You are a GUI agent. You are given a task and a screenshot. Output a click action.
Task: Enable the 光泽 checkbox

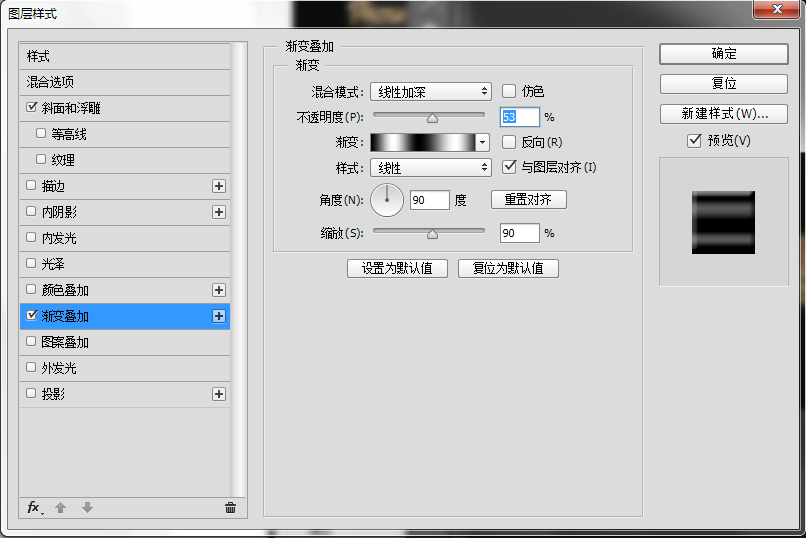(x=31, y=264)
